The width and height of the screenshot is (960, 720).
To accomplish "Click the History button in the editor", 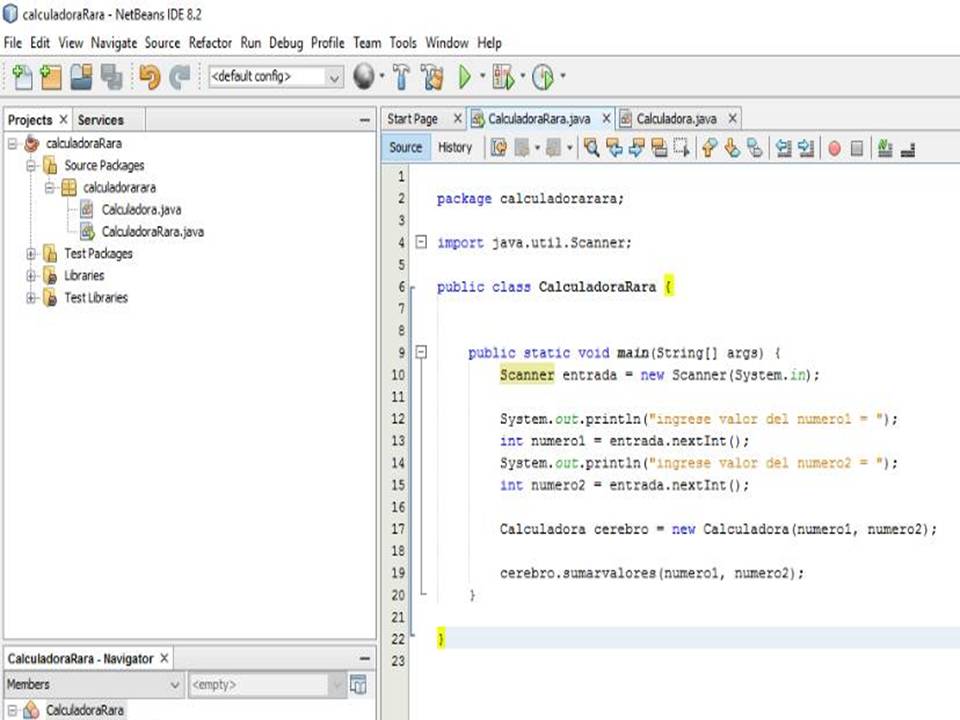I will point(455,147).
